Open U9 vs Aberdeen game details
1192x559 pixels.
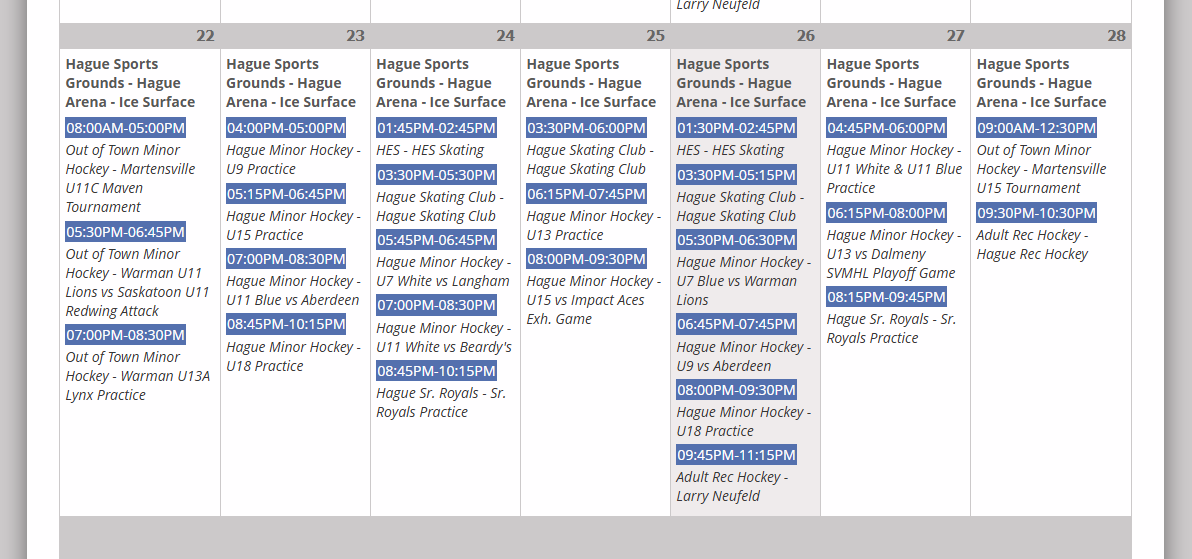click(x=743, y=356)
